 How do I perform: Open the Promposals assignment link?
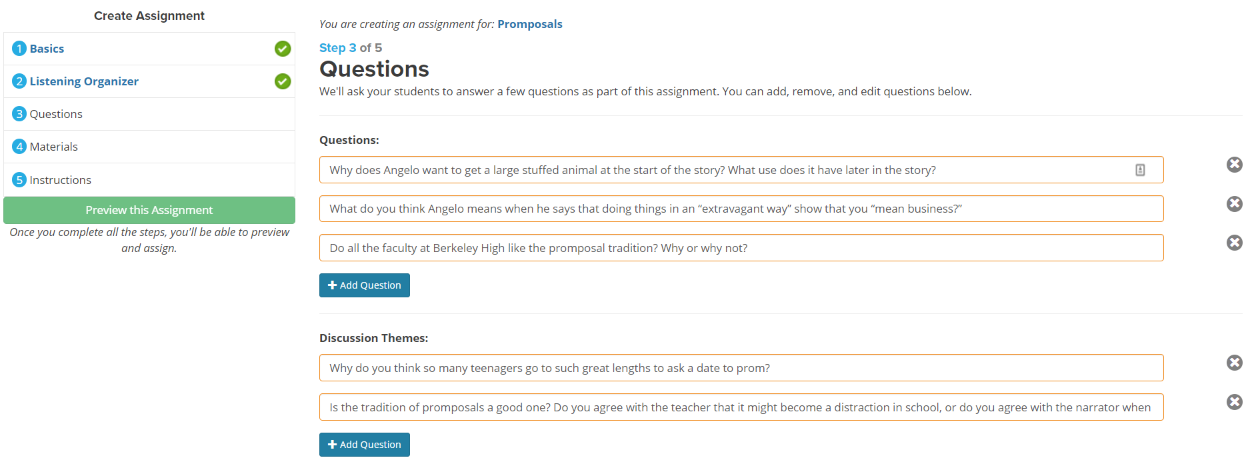tap(530, 24)
